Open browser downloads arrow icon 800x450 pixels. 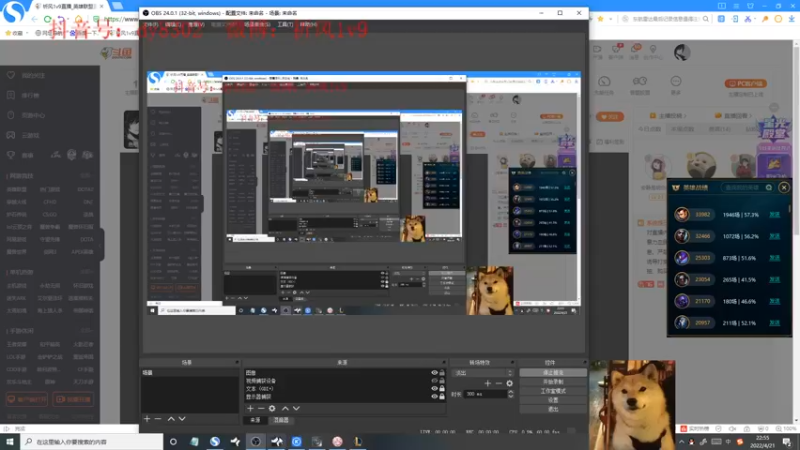(791, 19)
